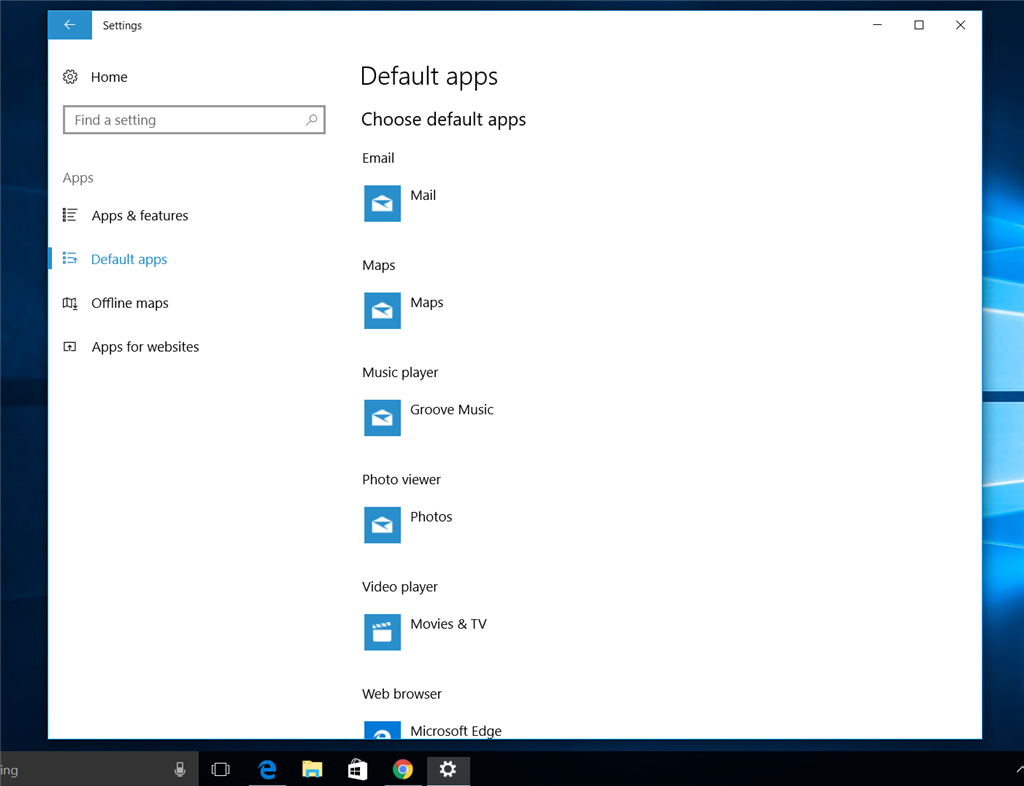
Task: Launch Google Chrome from taskbar
Action: tap(402, 770)
